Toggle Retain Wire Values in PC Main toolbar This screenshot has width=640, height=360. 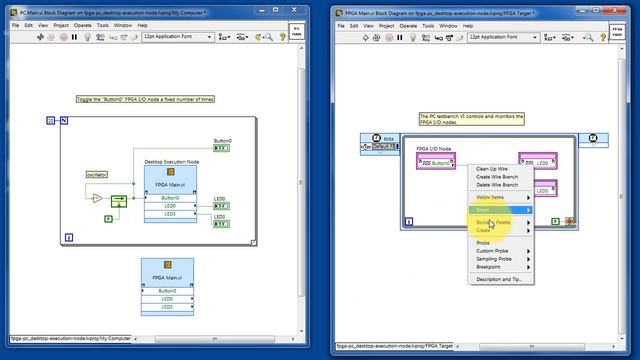tap(100, 37)
